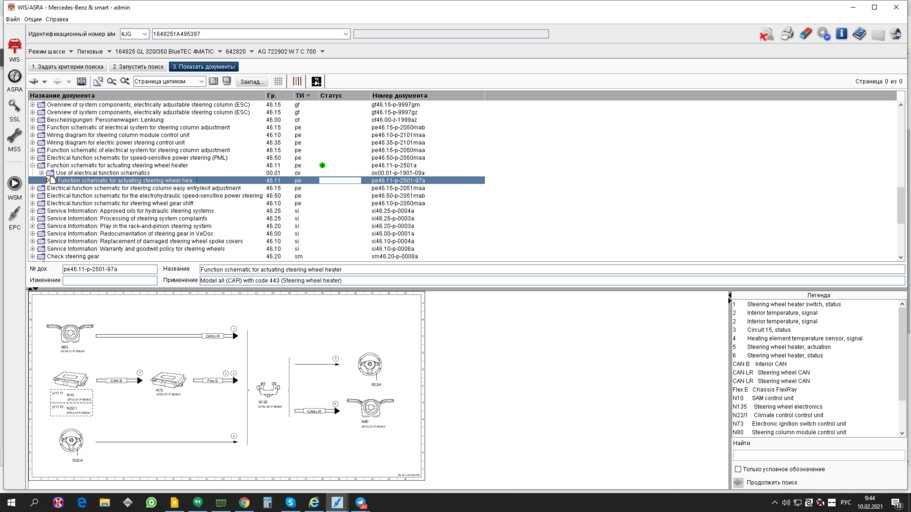Open the blue help book icon
Image resolution: width=911 pixels, height=512 pixels.
(x=859, y=34)
